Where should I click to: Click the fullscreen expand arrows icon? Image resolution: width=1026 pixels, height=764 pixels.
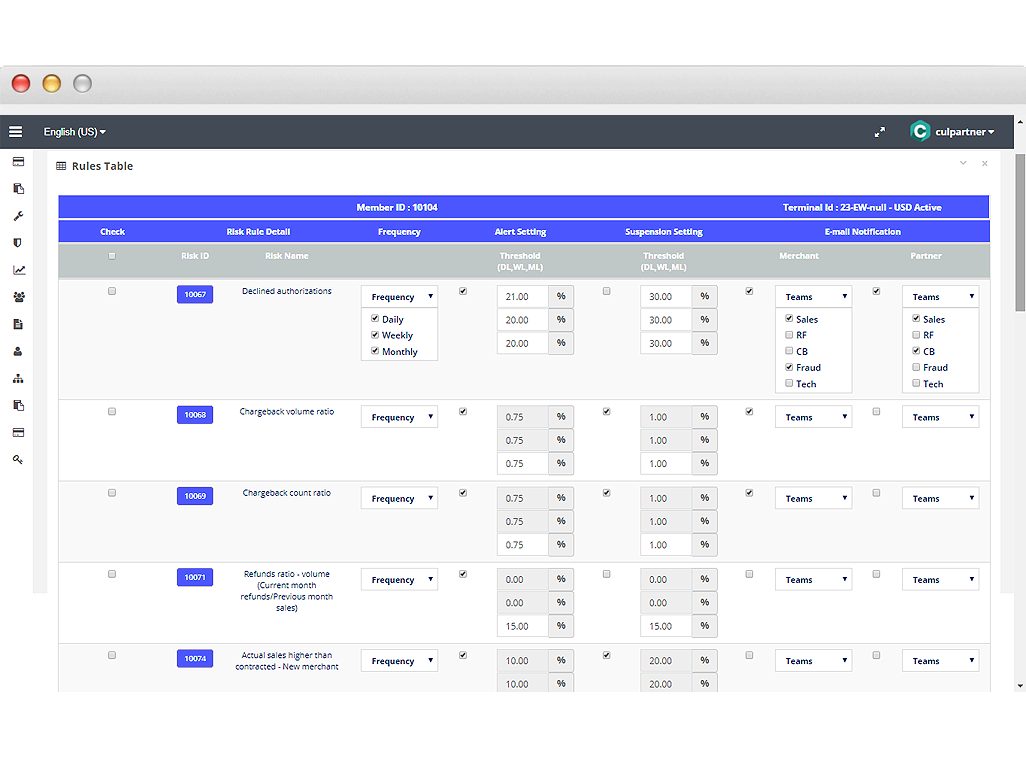[x=880, y=131]
